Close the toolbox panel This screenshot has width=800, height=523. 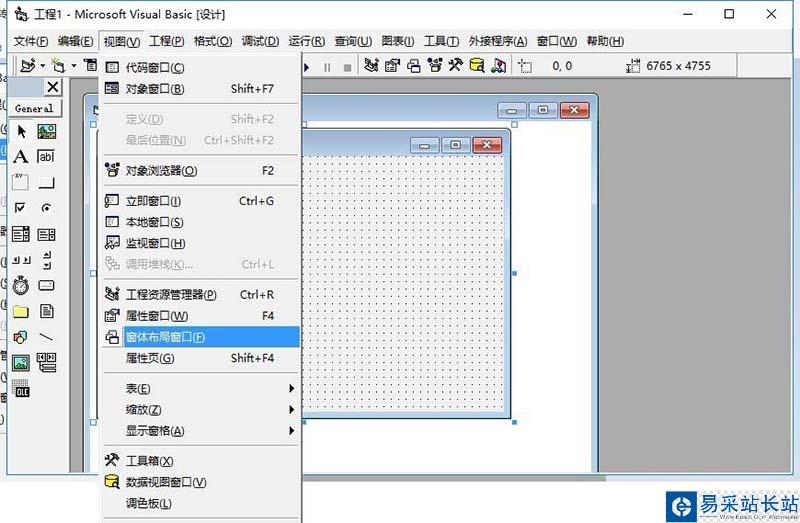point(53,87)
